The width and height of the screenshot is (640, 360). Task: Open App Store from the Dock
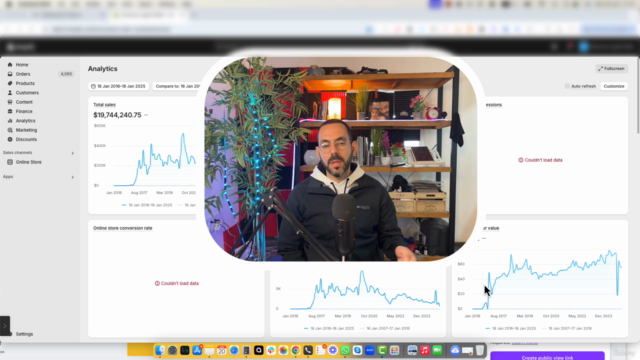(197, 350)
